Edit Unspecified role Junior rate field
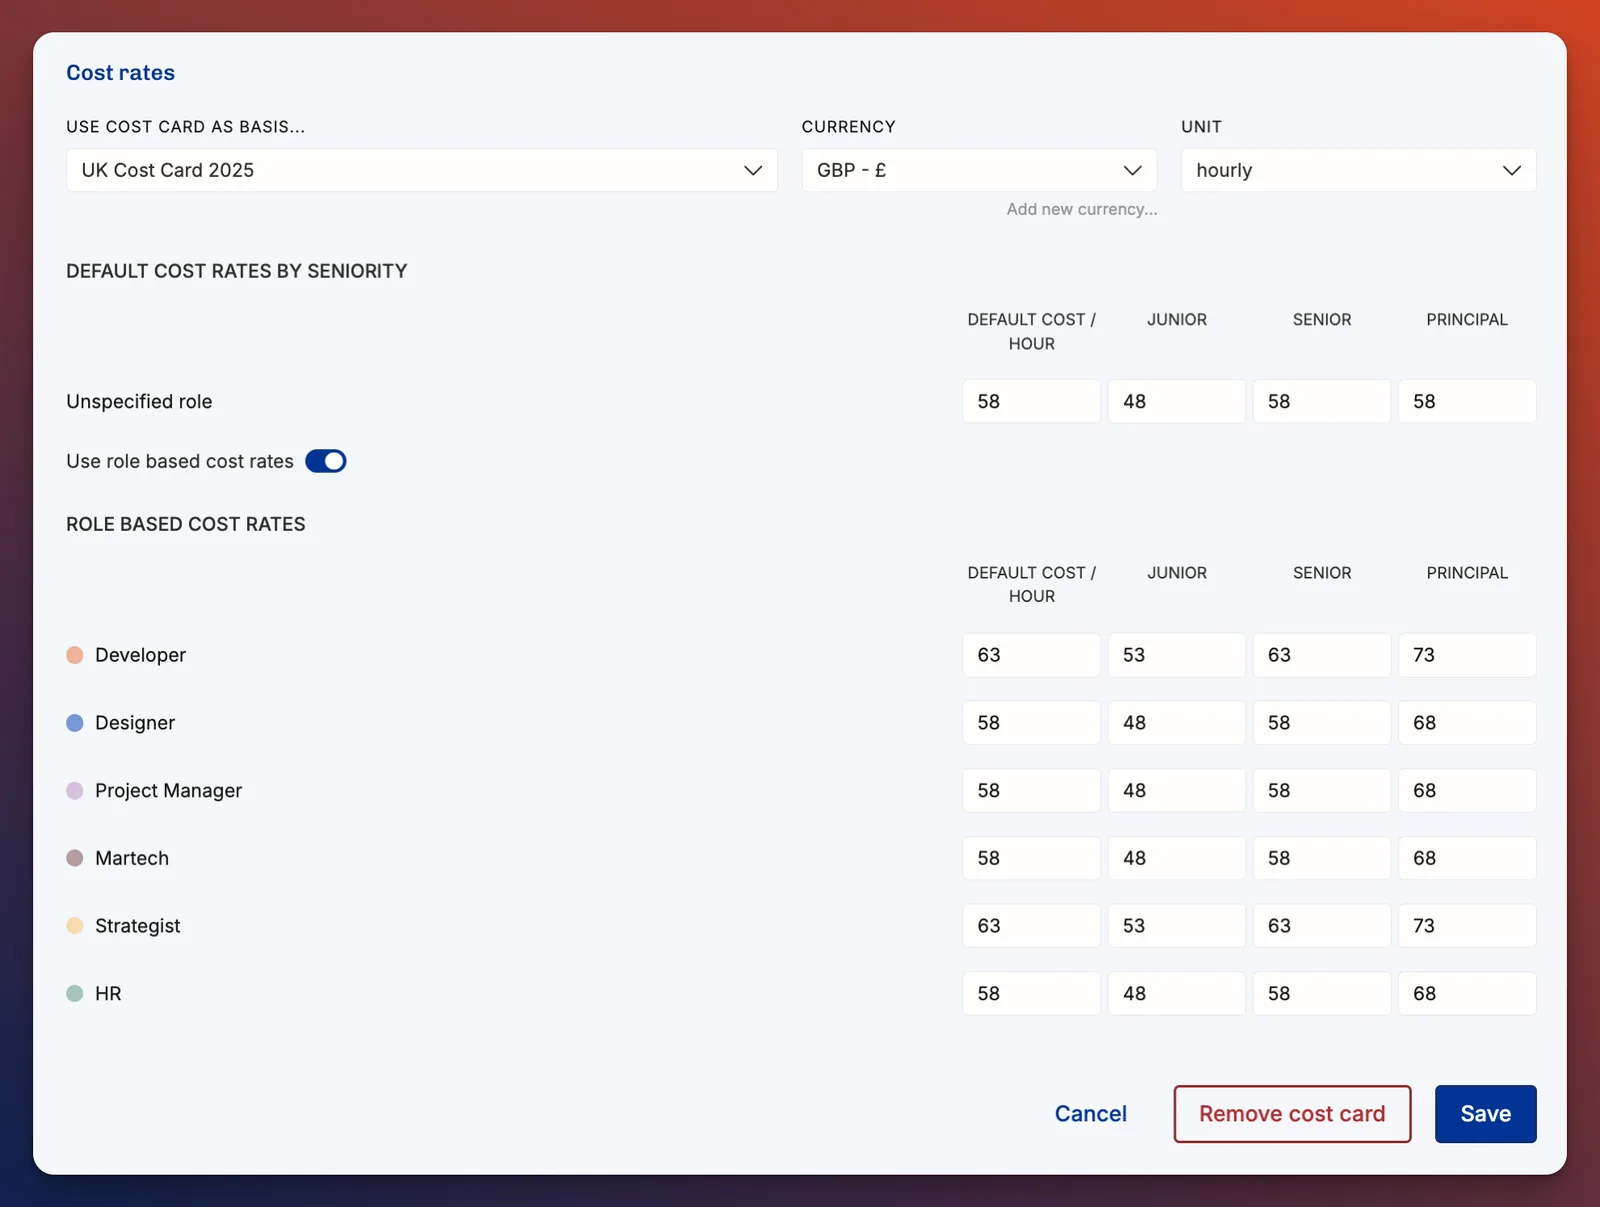This screenshot has width=1600, height=1207. click(1177, 401)
